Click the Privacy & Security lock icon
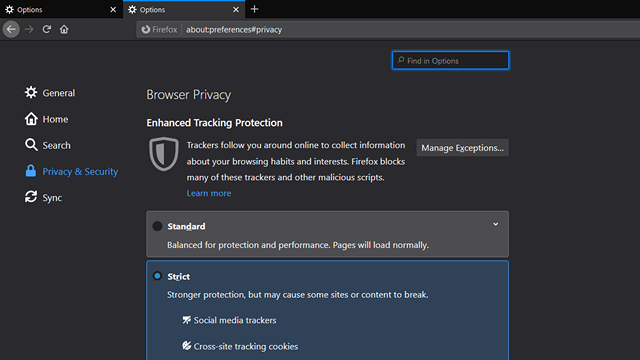 [31, 171]
